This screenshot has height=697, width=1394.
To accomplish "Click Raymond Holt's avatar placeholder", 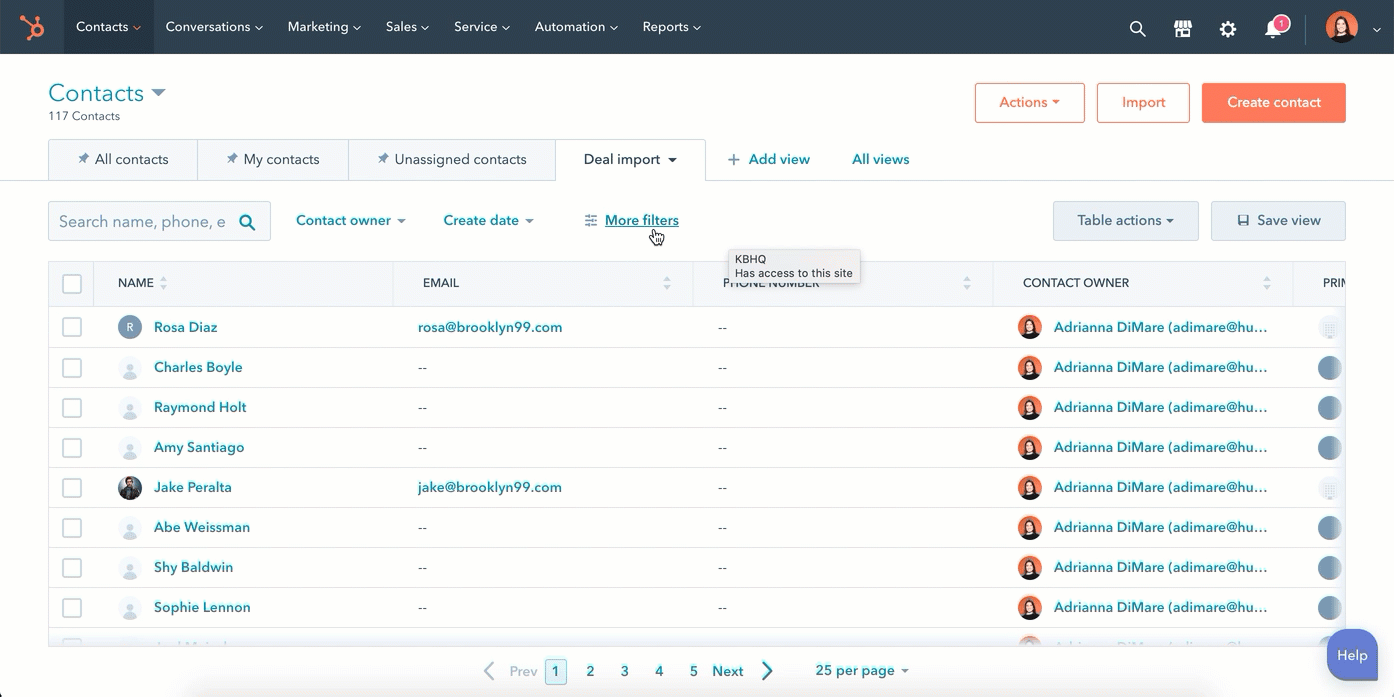I will click(x=130, y=407).
